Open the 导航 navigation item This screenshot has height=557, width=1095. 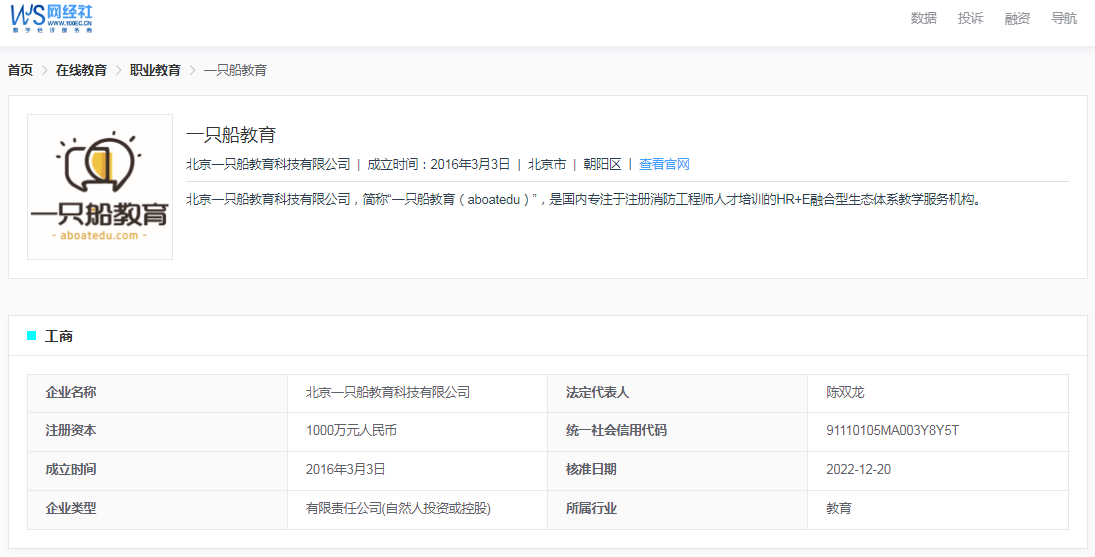coord(1064,19)
